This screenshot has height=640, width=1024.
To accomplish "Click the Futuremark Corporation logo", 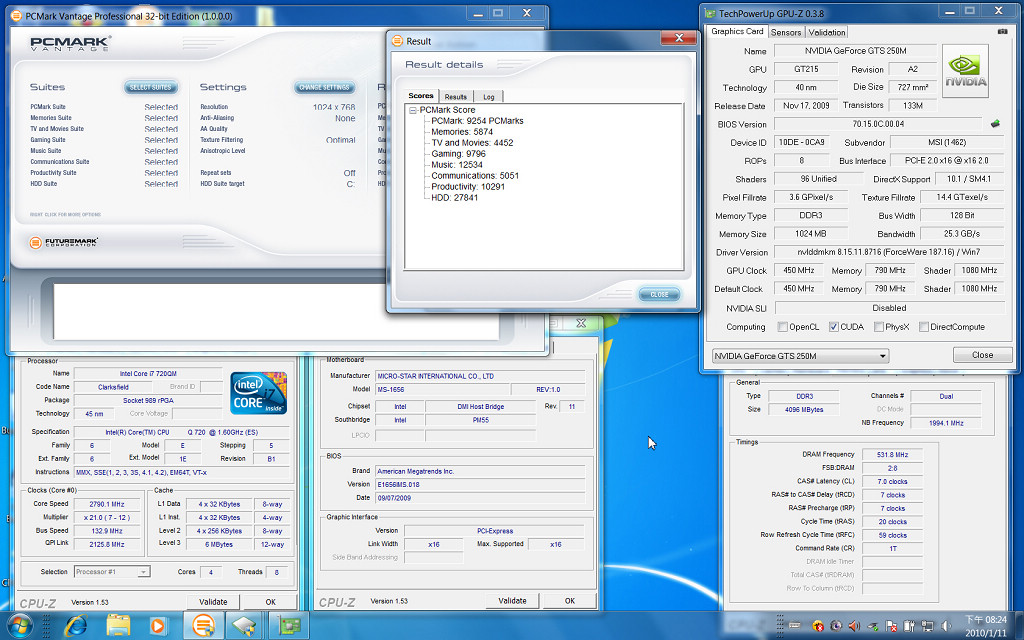I will [63, 242].
